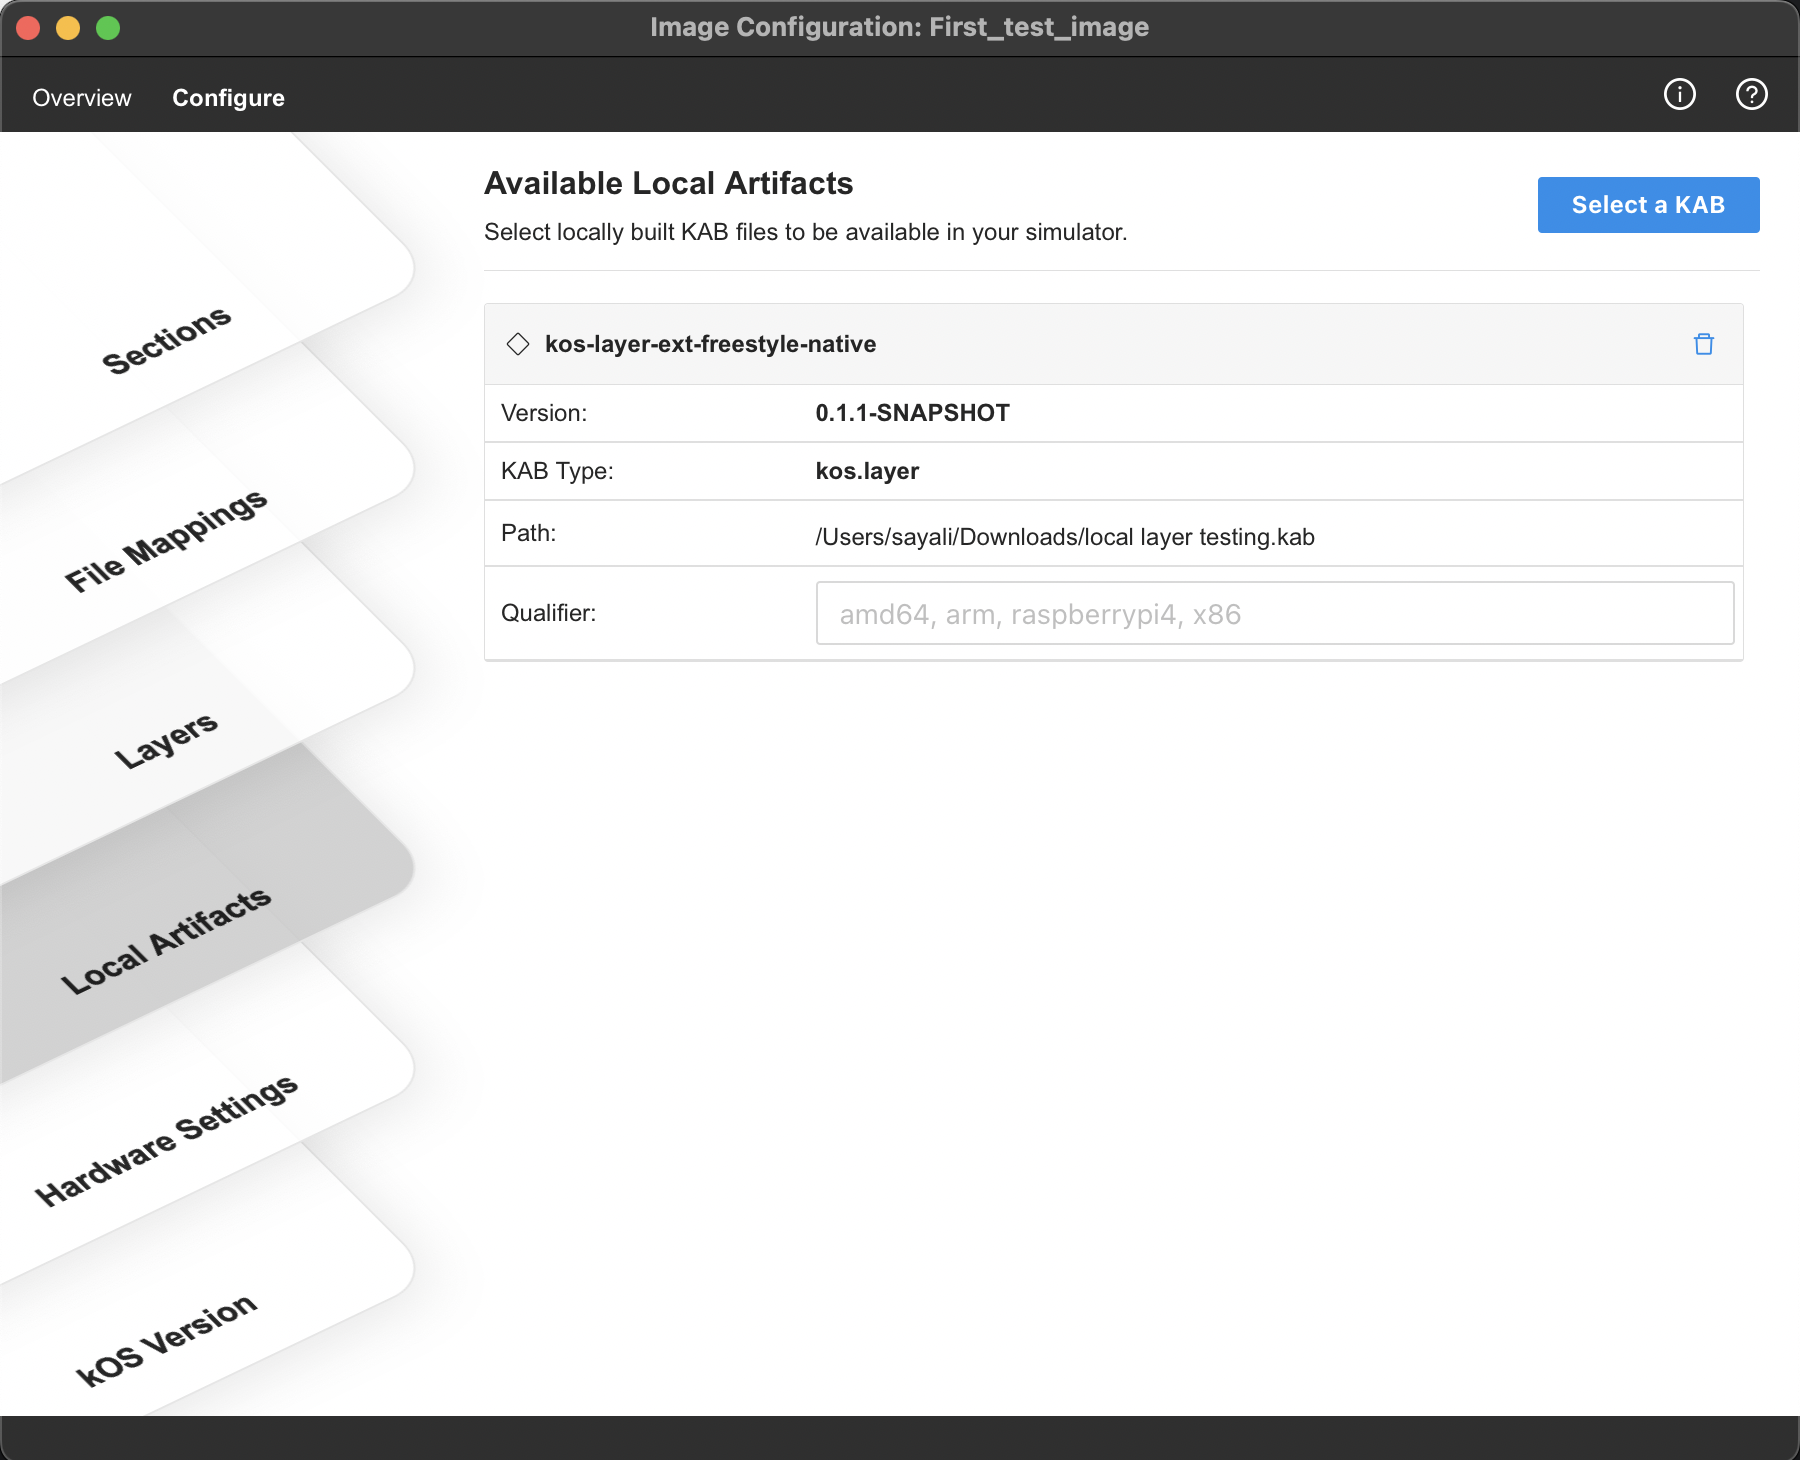Click the Version: label
The width and height of the screenshot is (1800, 1460).
coord(544,413)
